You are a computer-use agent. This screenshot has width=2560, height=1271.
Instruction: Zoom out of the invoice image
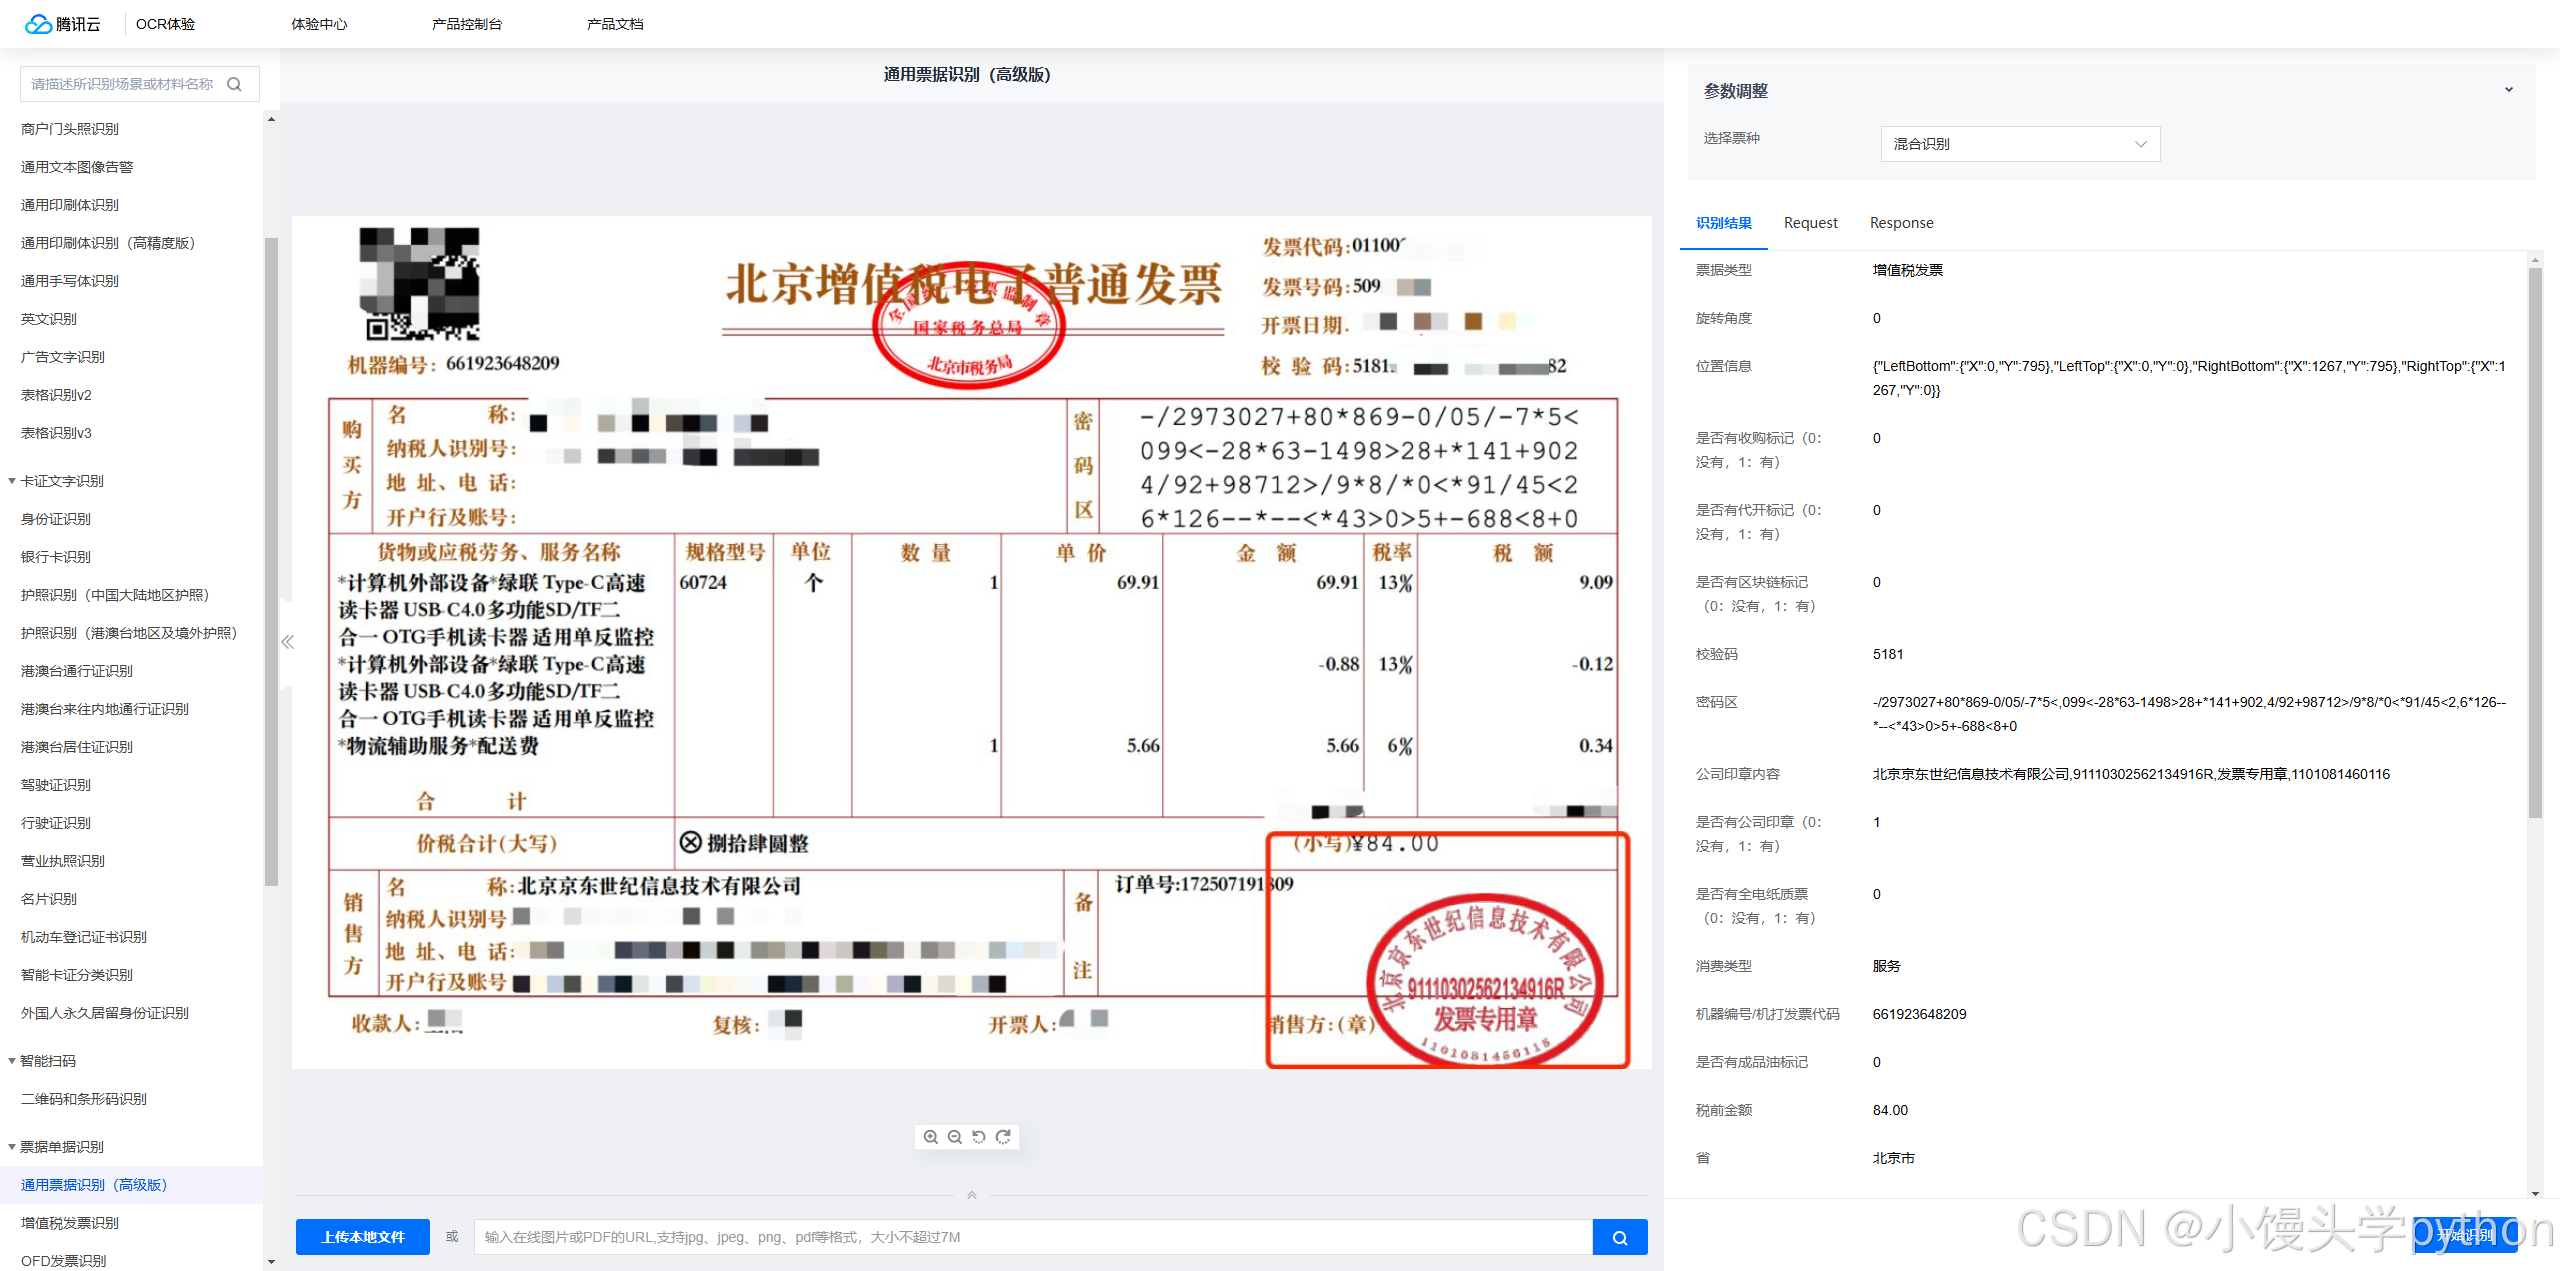tap(955, 1137)
